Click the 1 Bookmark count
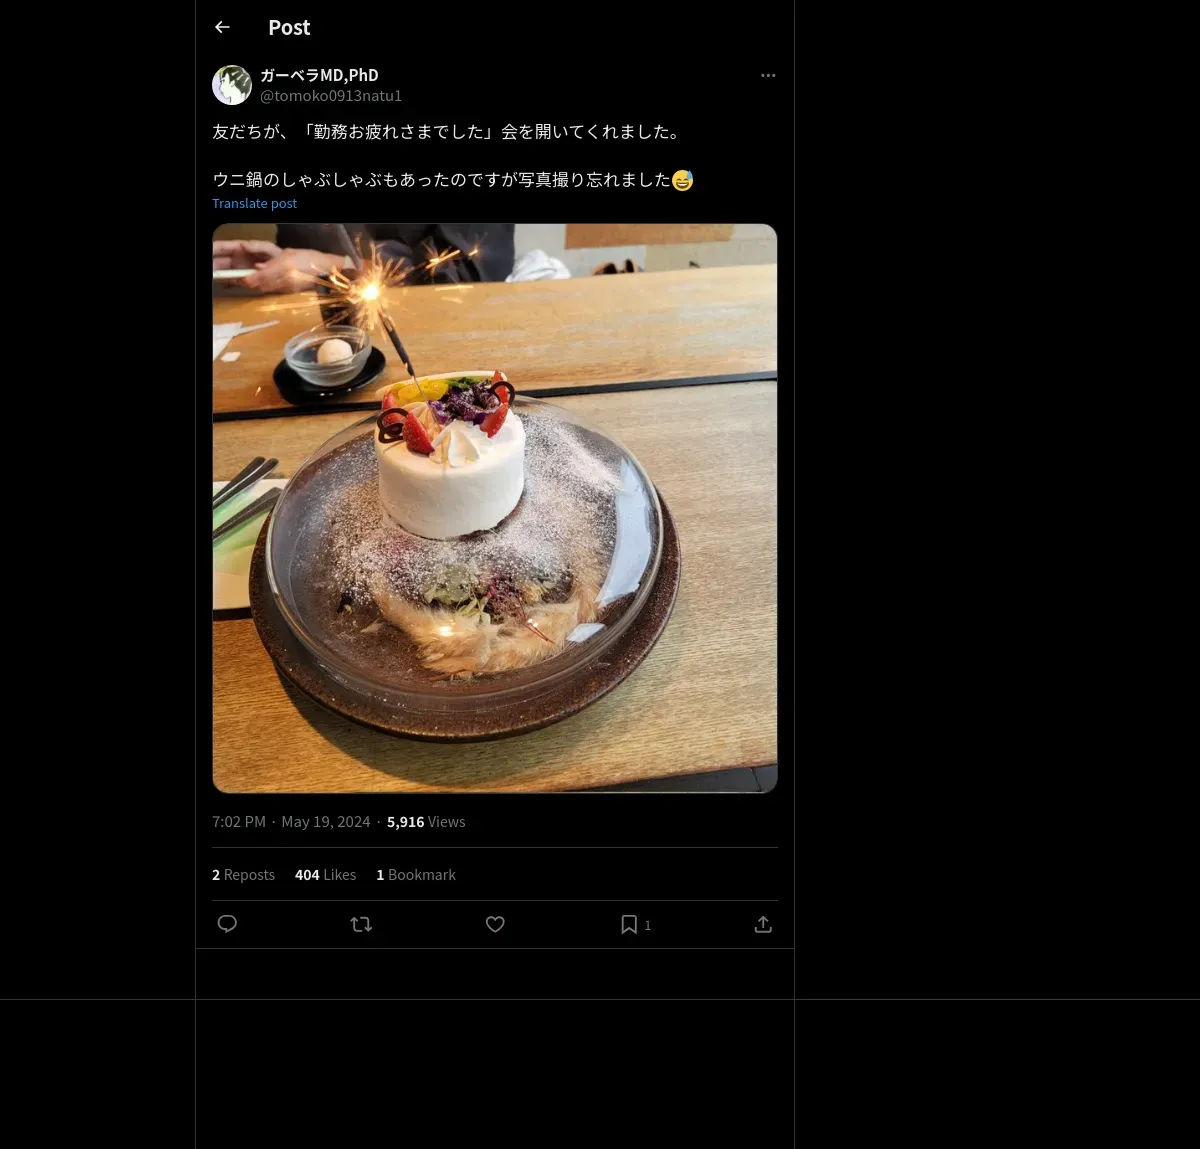 (x=416, y=874)
